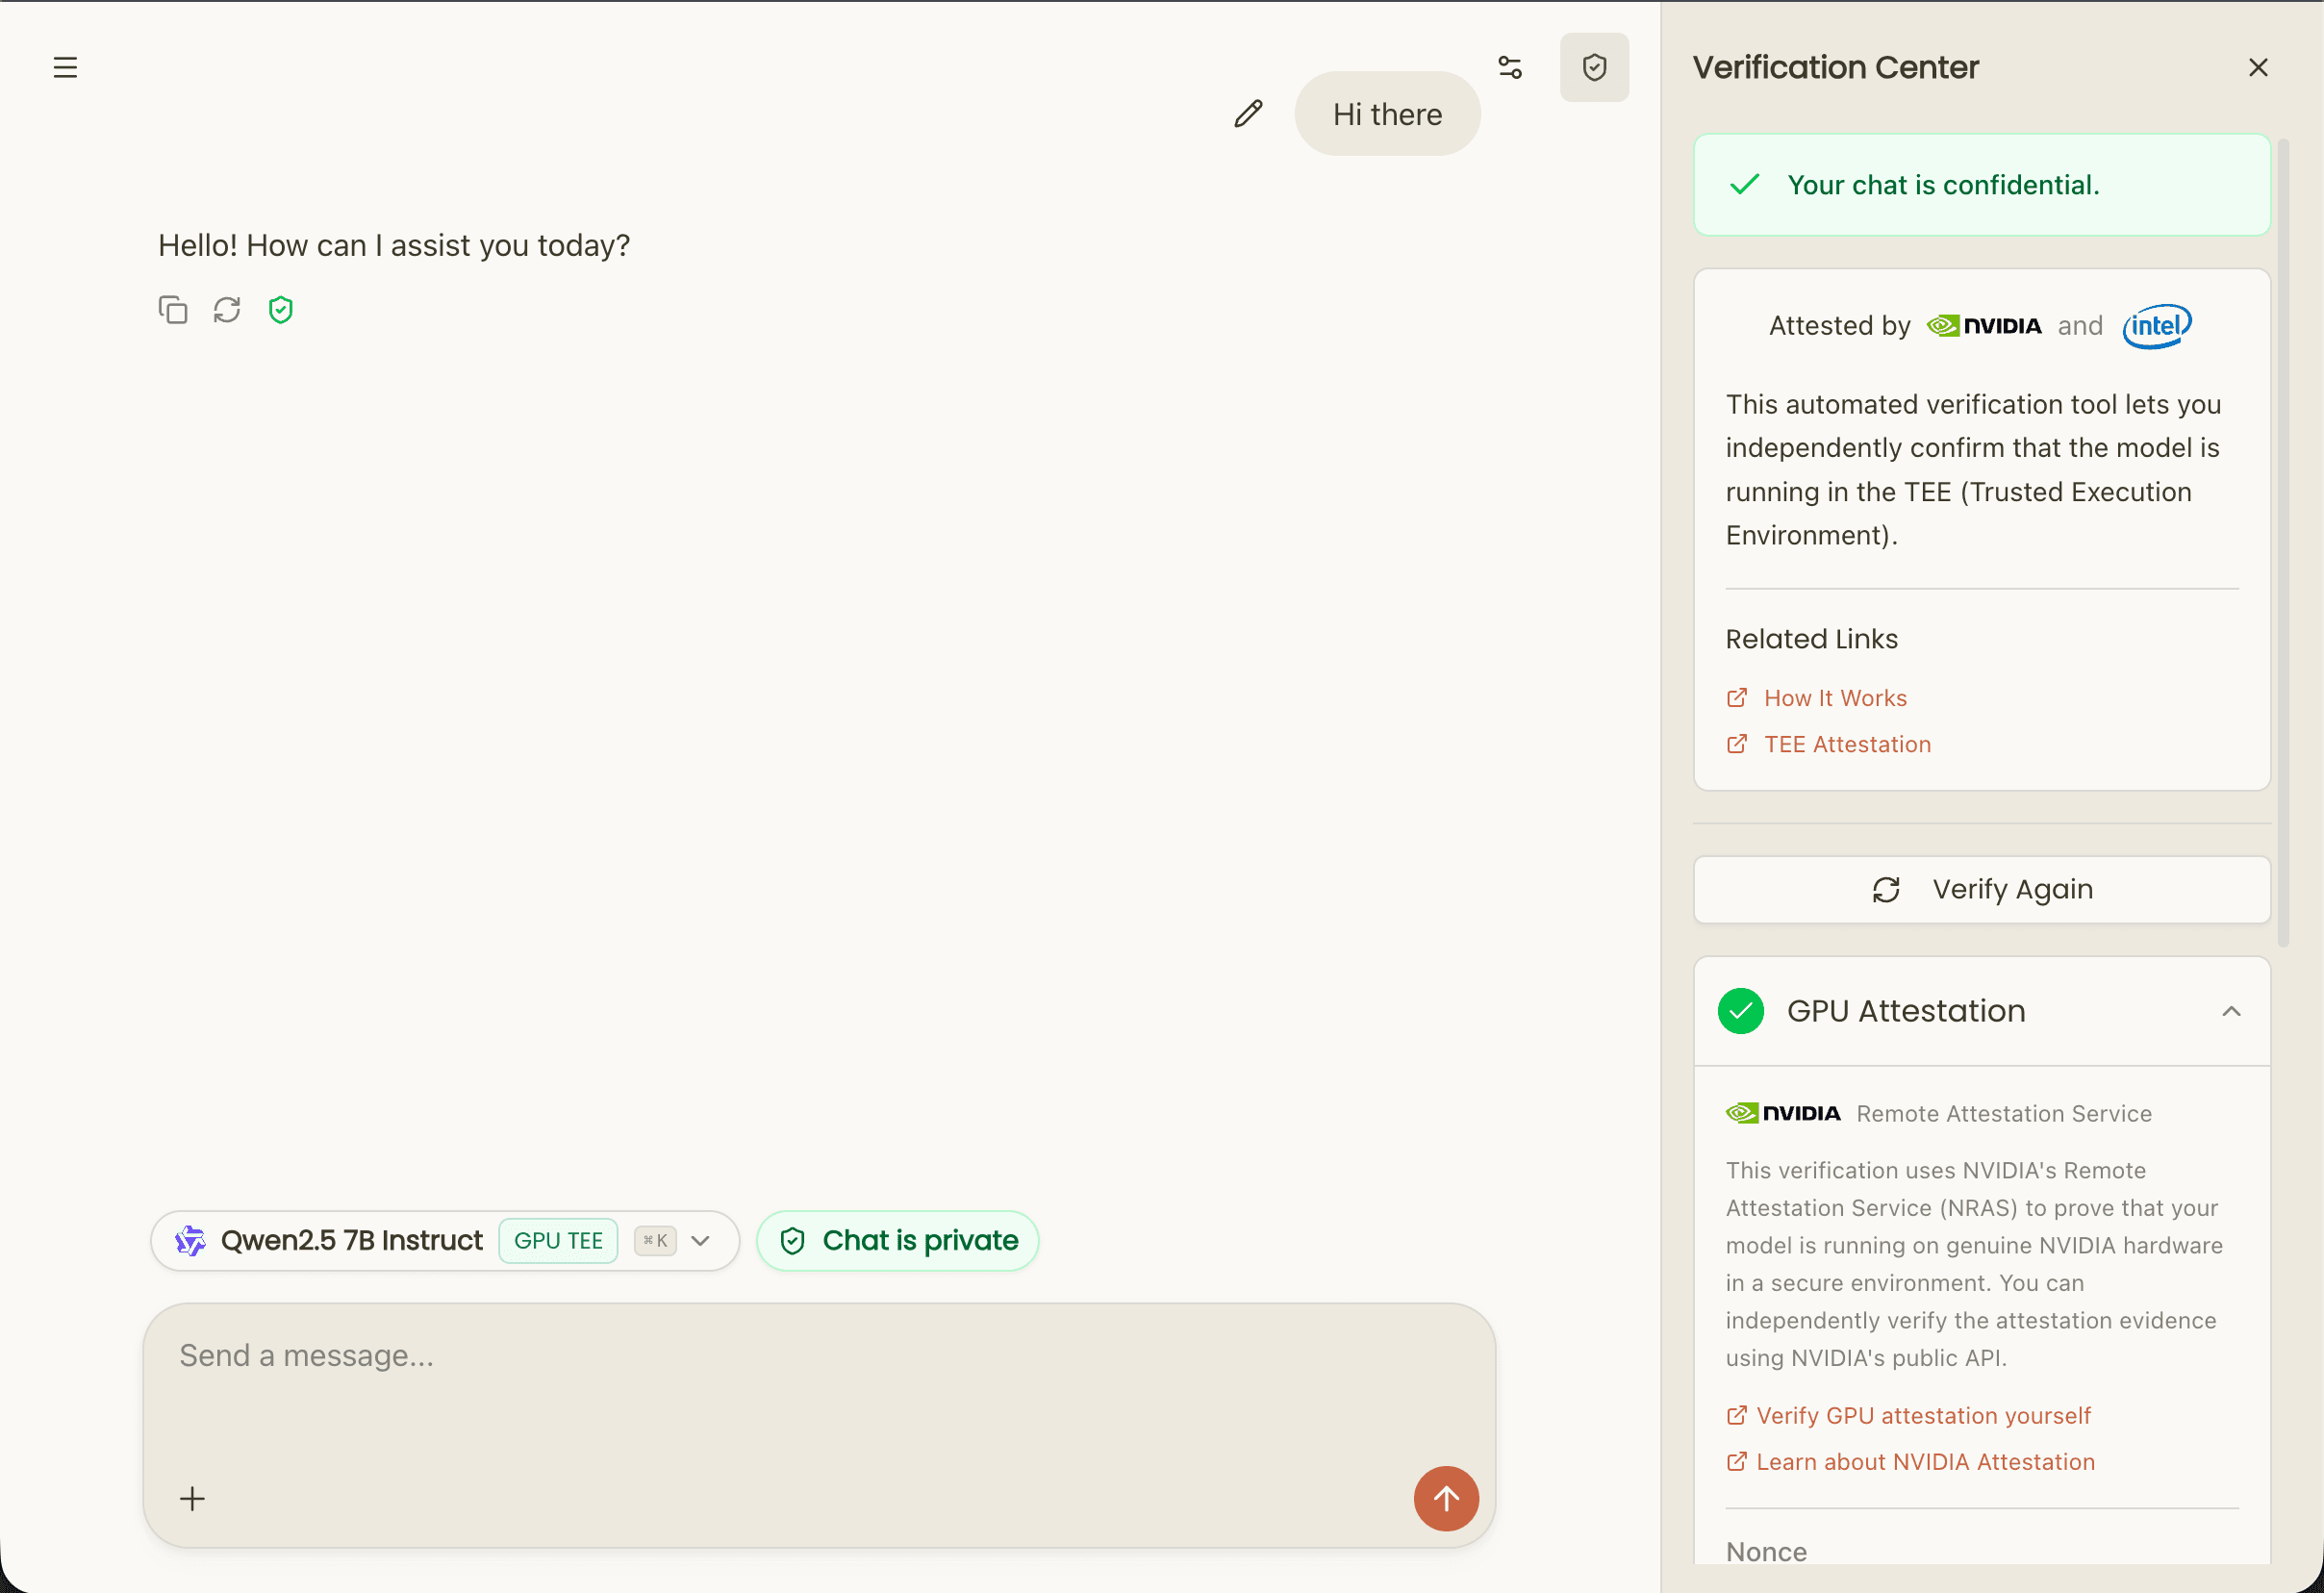Screen dimensions: 2324x1593
Task: Open Verification Center with the shield icon
Action: pyautogui.click(x=1594, y=67)
